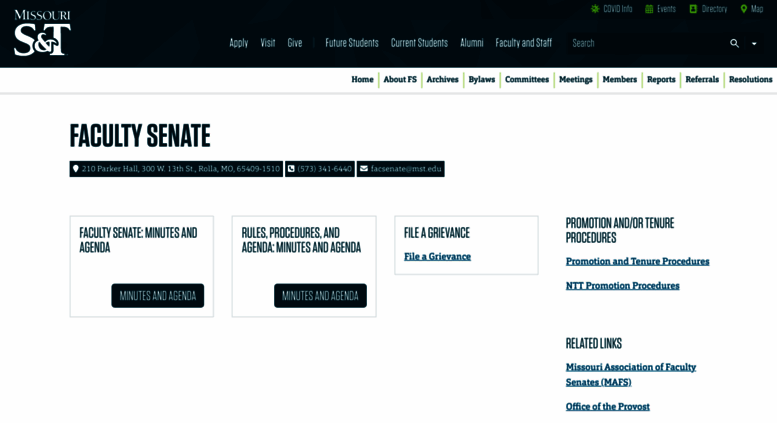The height and width of the screenshot is (423, 777).
Task: Click the location pin icon beside address
Action: point(75,168)
